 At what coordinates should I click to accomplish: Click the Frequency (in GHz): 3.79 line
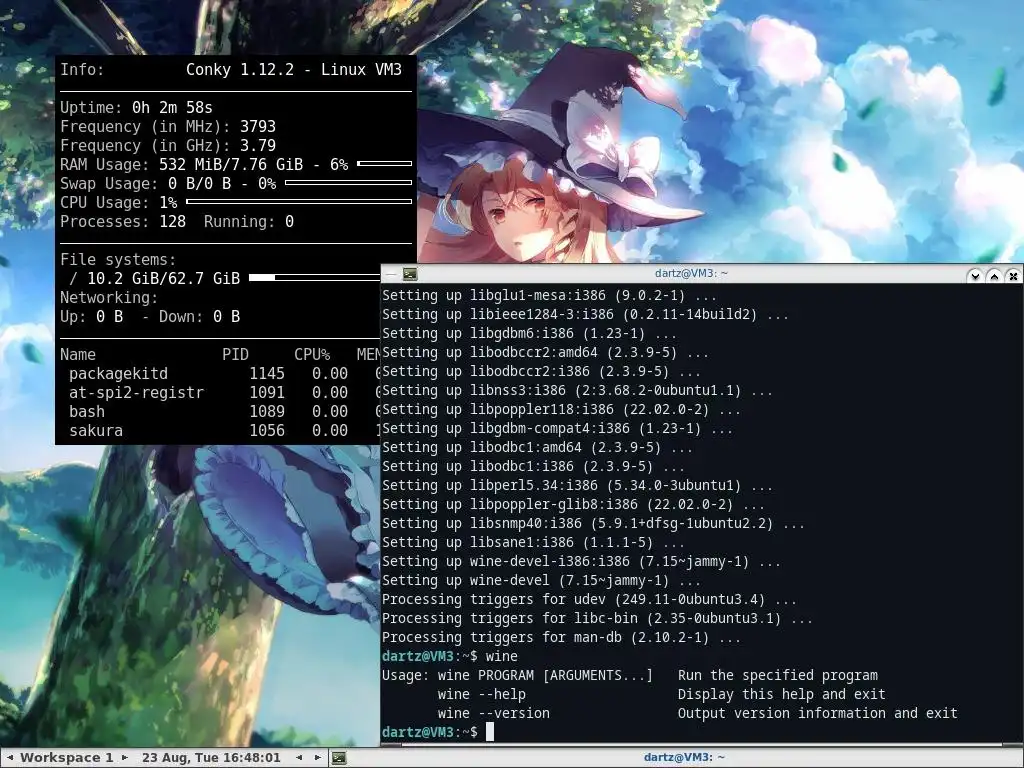click(168, 145)
